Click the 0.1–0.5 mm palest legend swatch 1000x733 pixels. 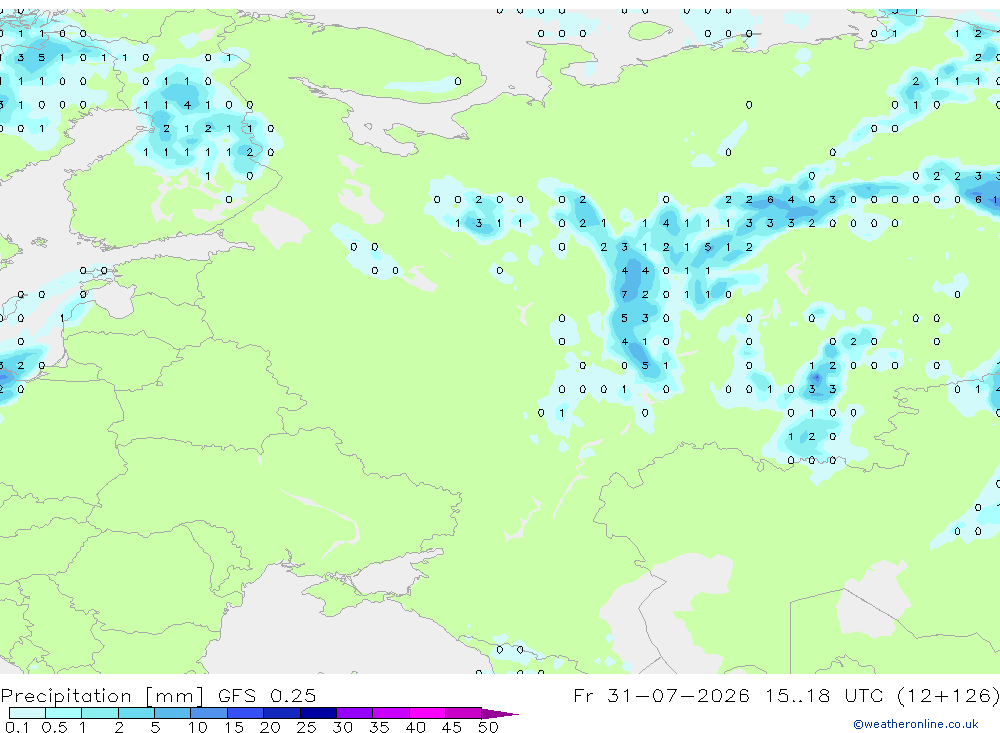pyautogui.click(x=27, y=713)
